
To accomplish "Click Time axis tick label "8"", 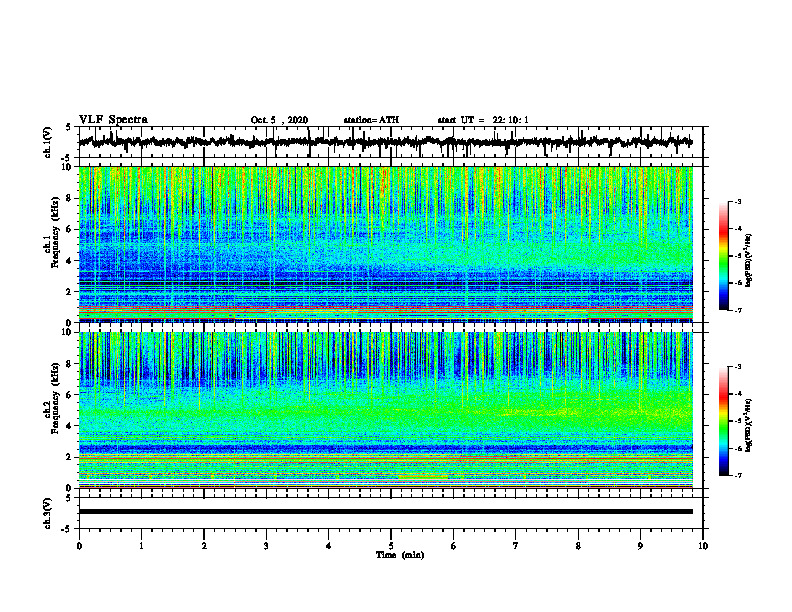I will (x=578, y=546).
